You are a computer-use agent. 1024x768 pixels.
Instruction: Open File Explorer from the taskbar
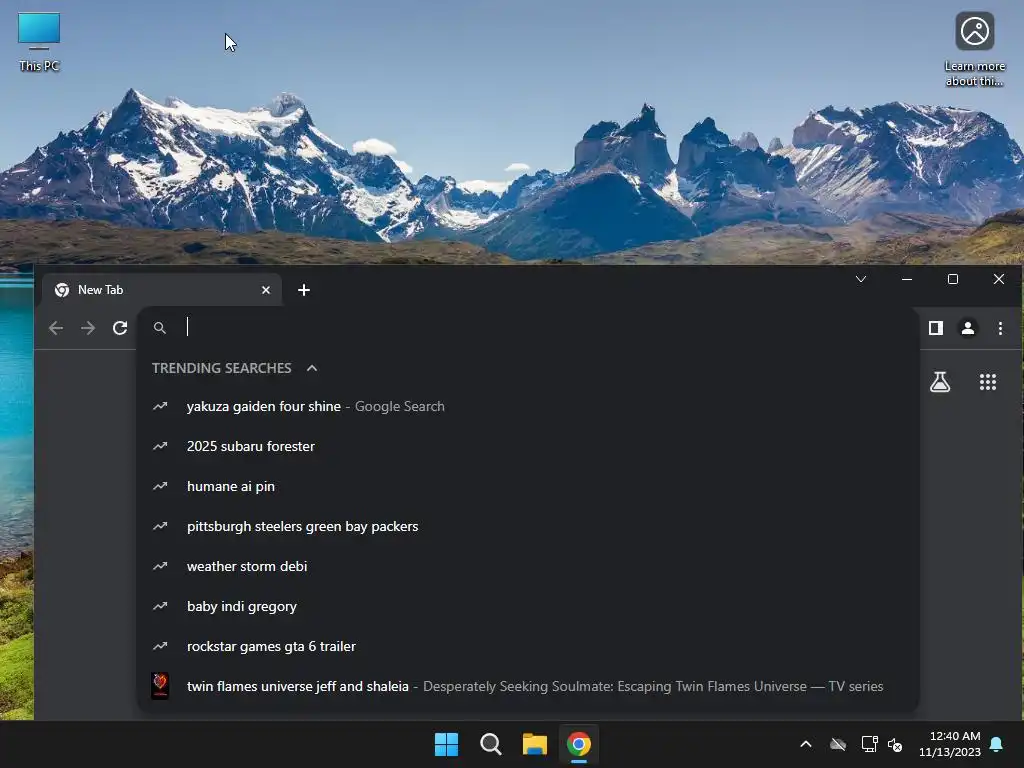[x=535, y=744]
